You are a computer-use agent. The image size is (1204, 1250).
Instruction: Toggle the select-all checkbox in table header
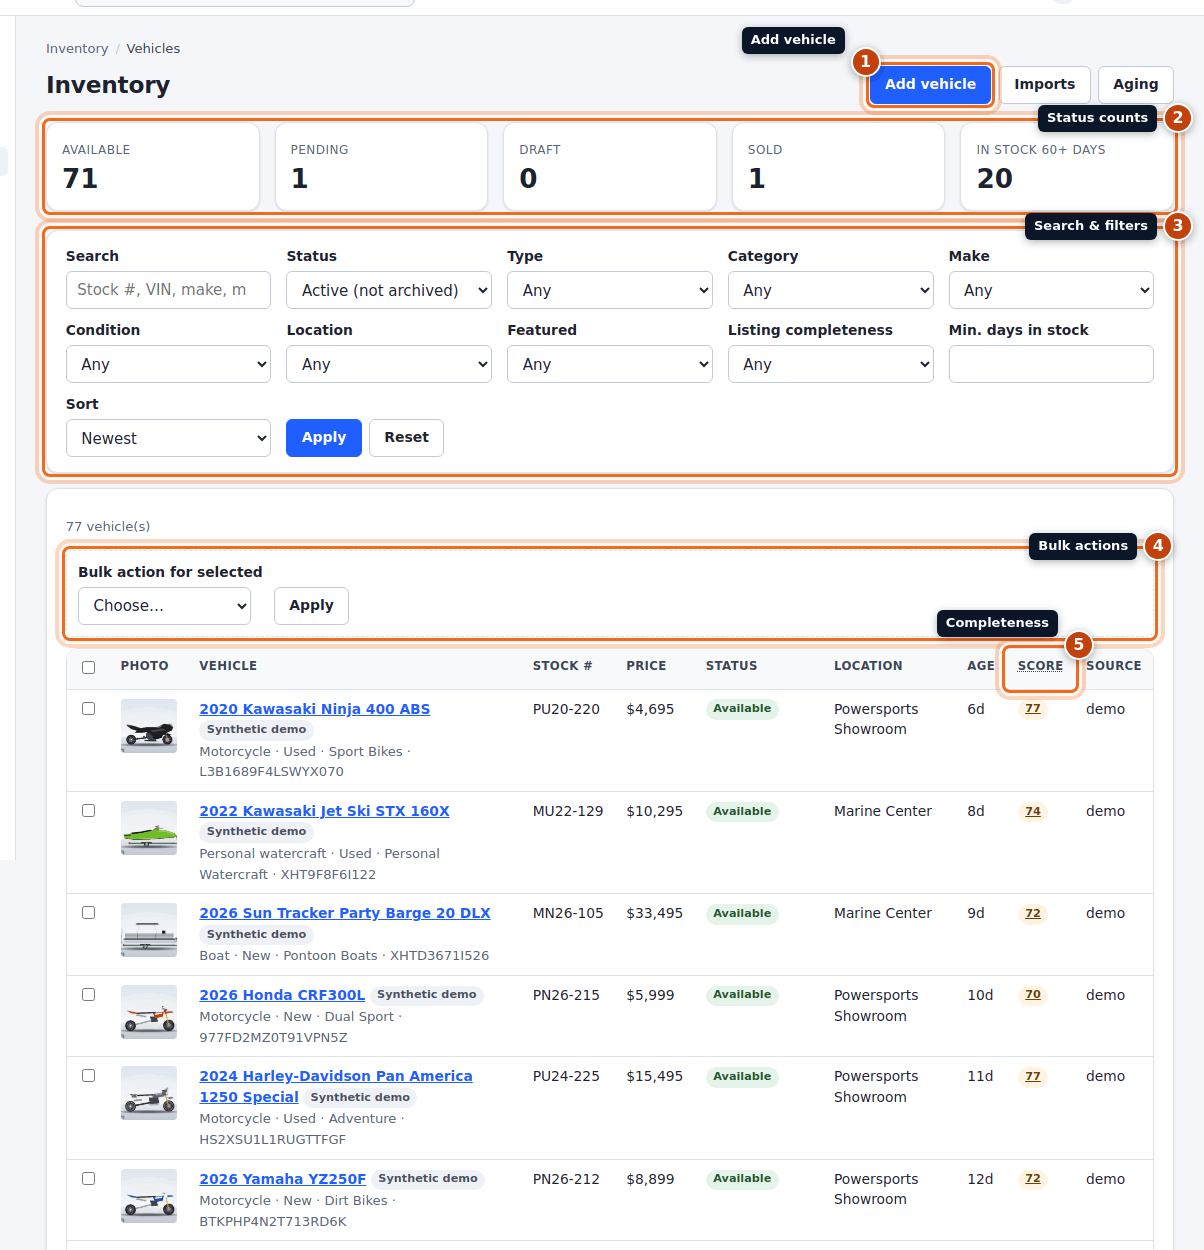pos(89,667)
